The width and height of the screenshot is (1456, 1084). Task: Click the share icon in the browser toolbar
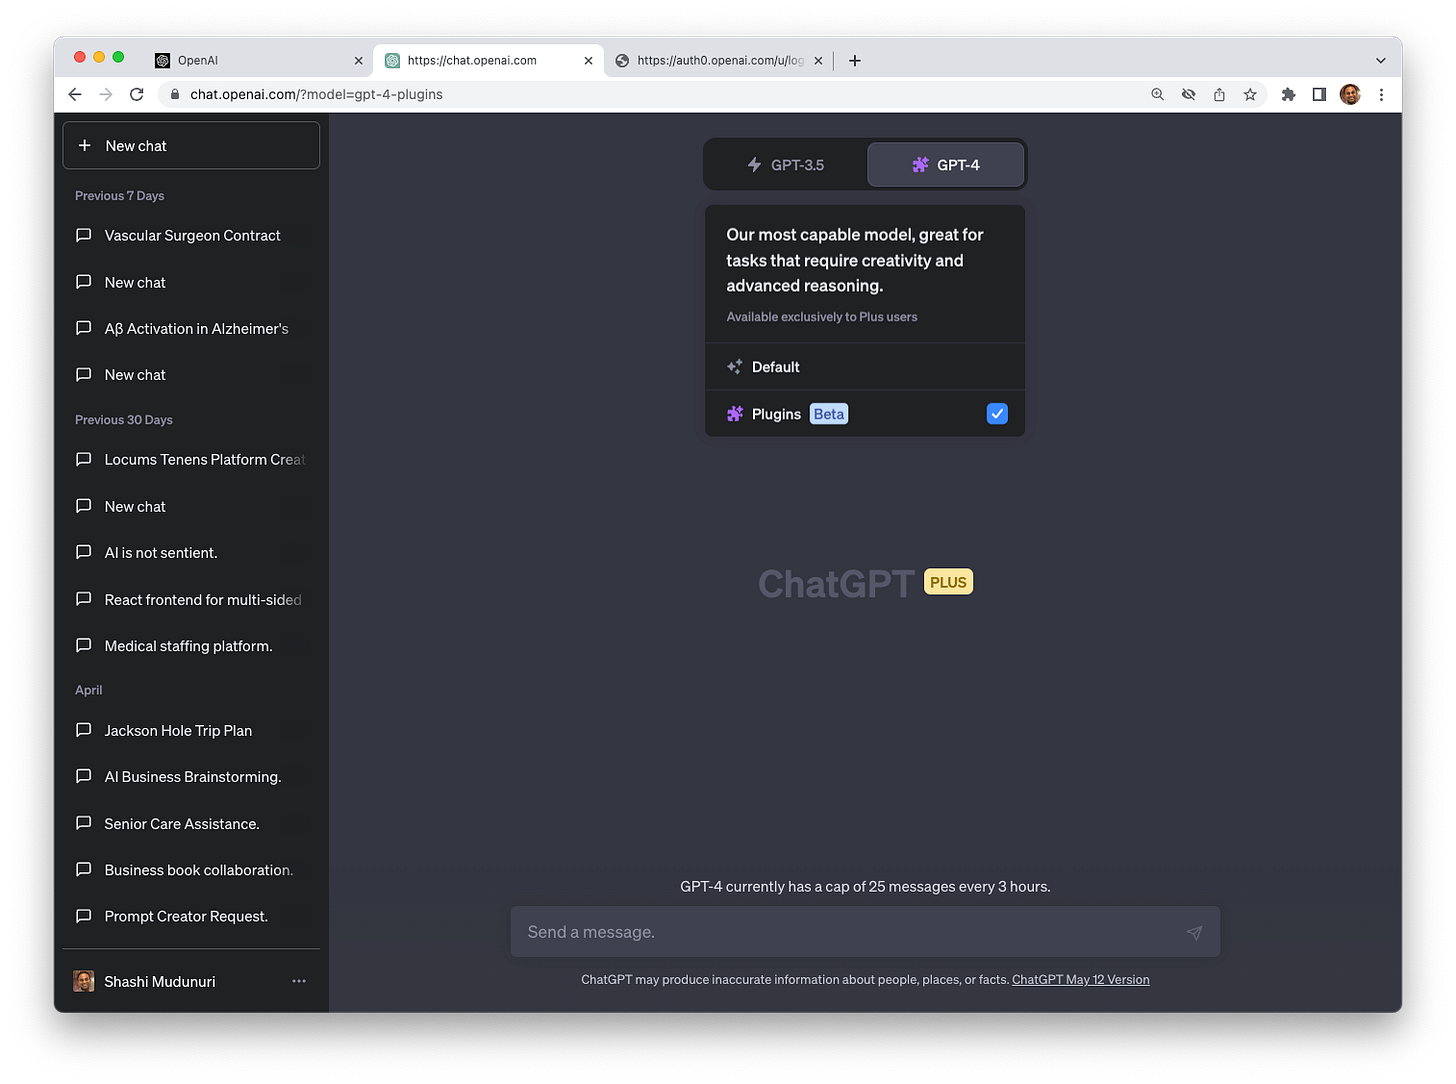point(1219,94)
